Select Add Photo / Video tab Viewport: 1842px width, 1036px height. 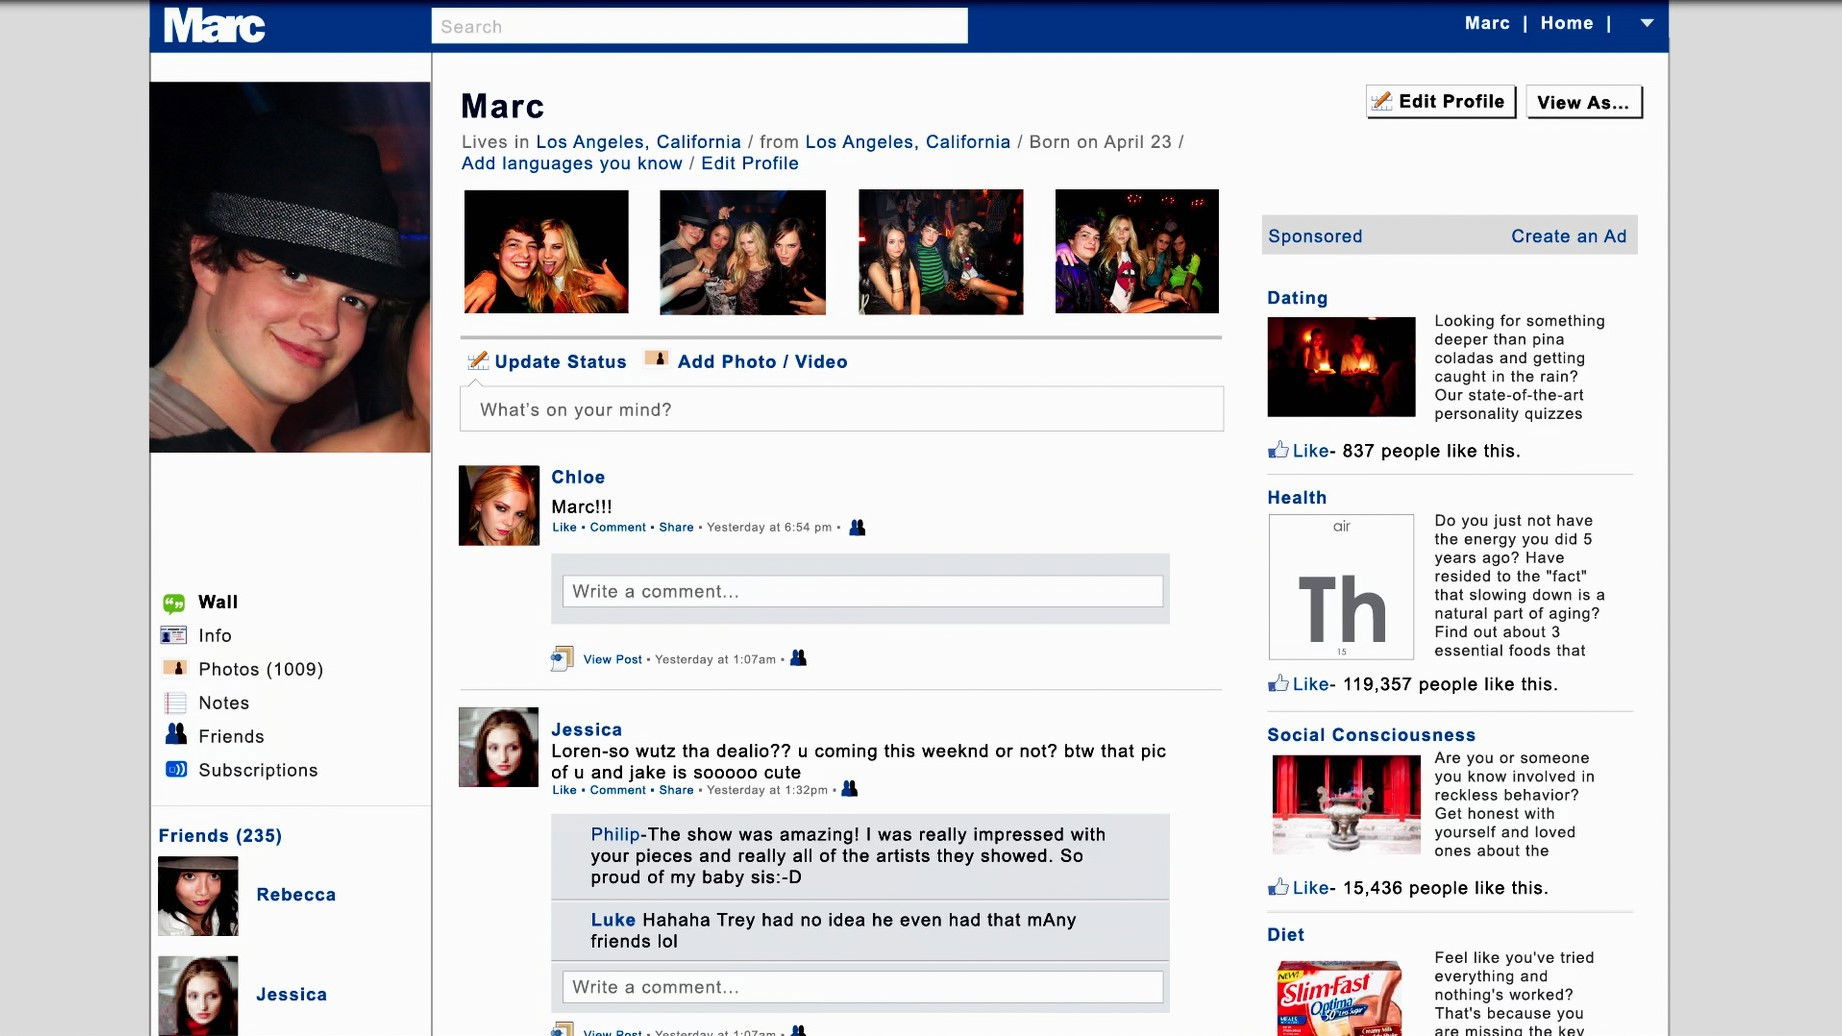point(761,362)
